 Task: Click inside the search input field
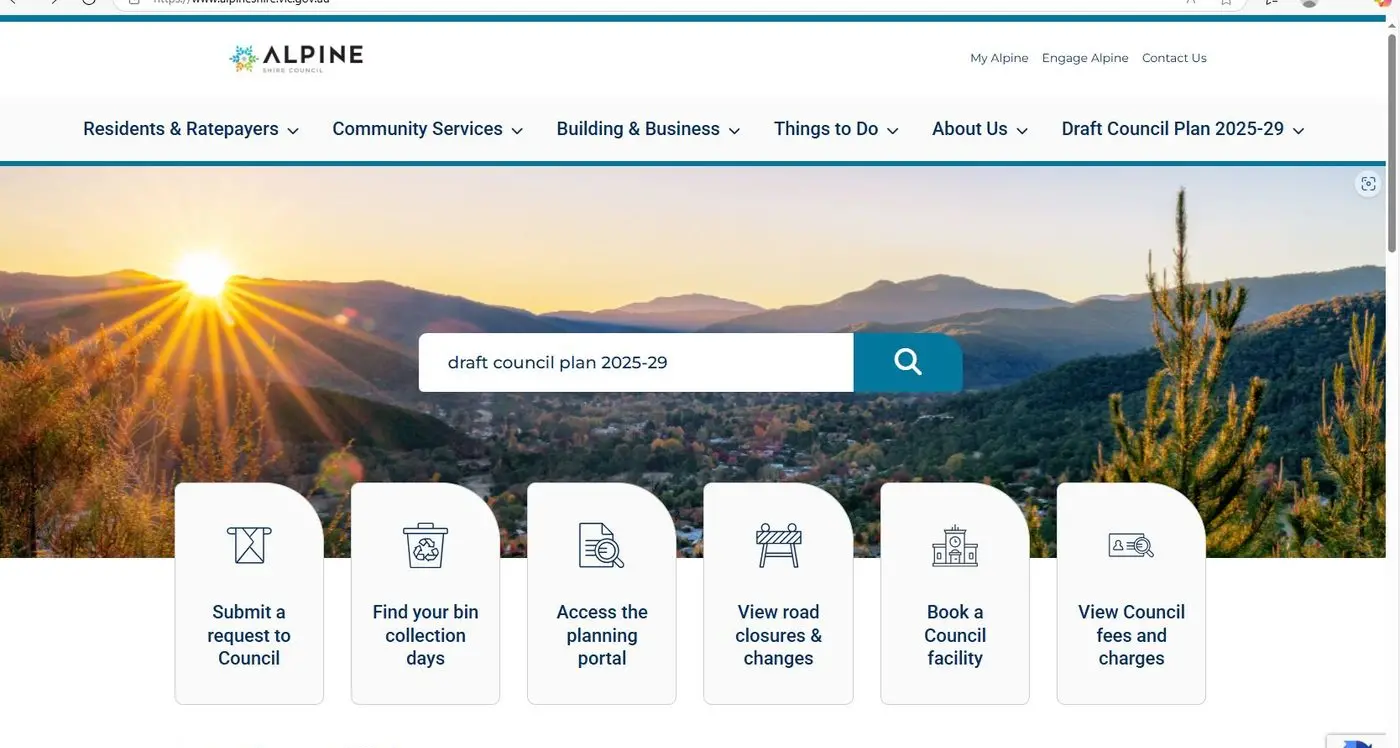(x=636, y=362)
